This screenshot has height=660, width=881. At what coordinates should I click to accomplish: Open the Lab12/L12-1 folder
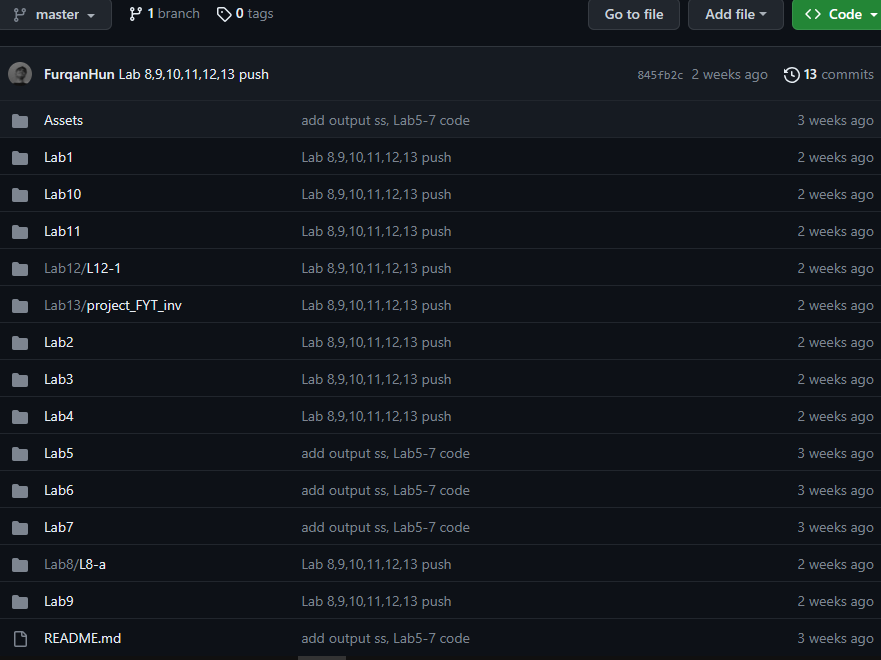tap(83, 268)
